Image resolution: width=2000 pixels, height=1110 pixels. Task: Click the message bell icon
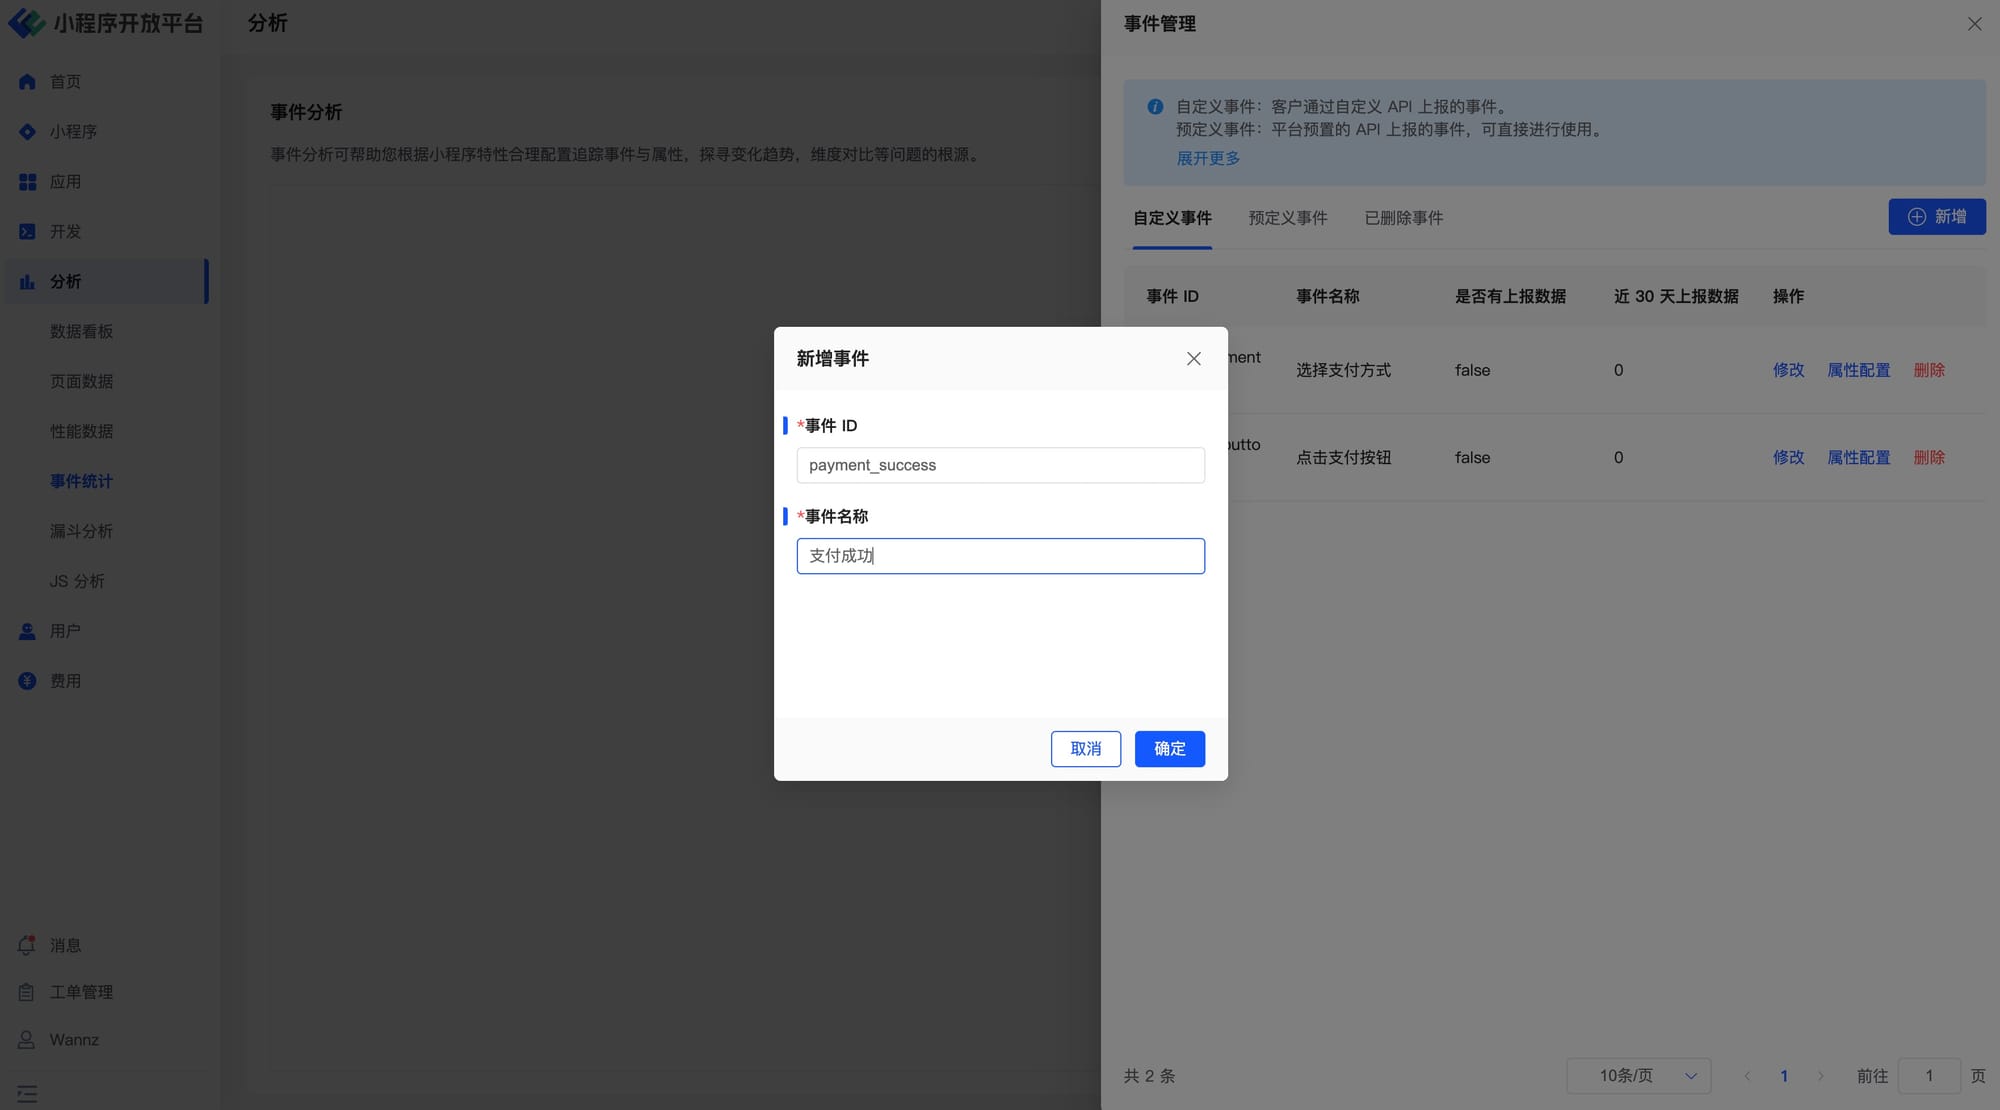27,945
